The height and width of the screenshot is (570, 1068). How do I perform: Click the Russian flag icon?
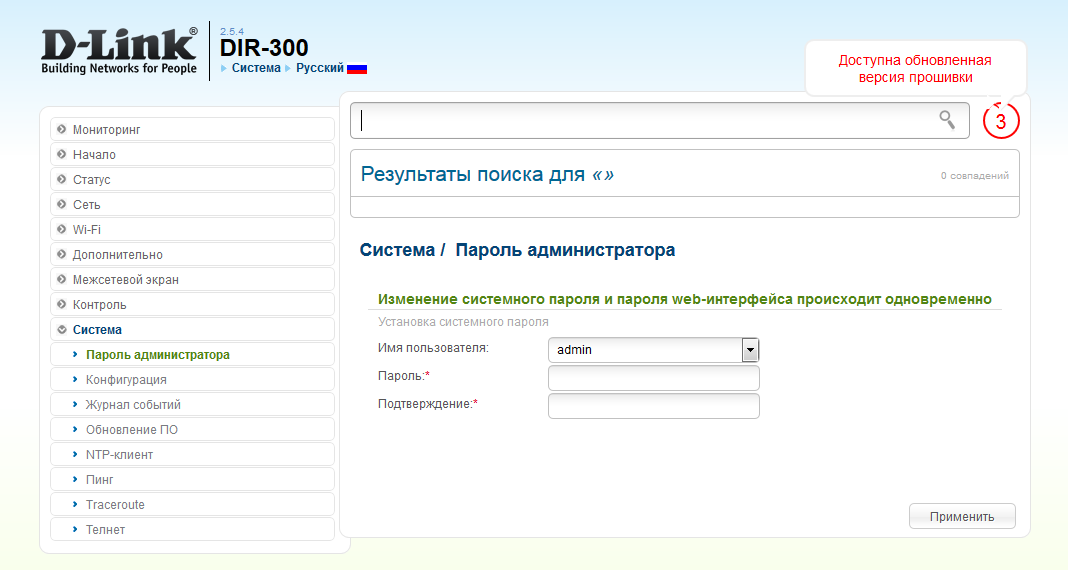(x=357, y=69)
